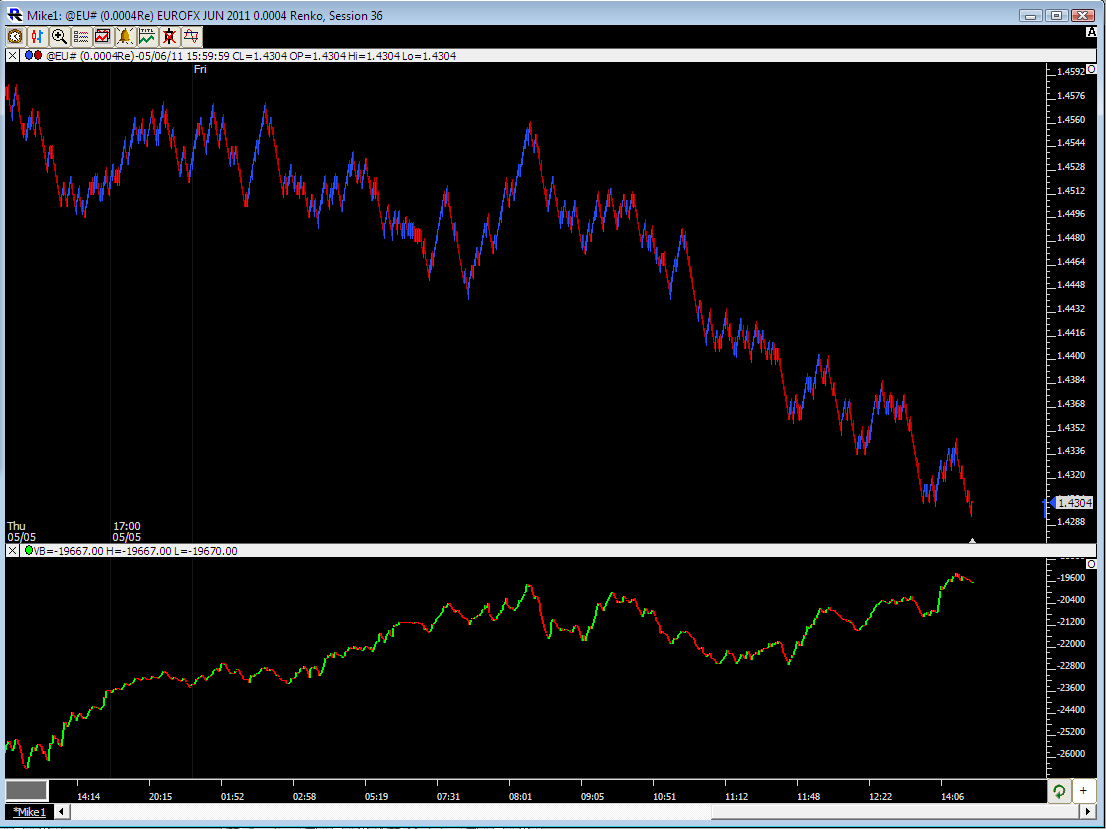Click the @EU# price pane header text
The image size is (1106, 829).
tap(251, 56)
